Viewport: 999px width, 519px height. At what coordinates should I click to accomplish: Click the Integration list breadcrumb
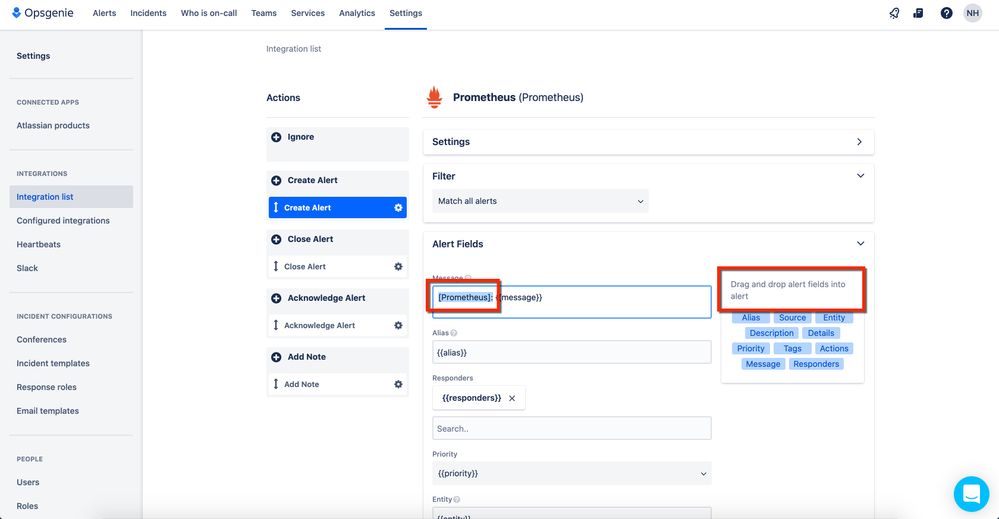click(294, 49)
